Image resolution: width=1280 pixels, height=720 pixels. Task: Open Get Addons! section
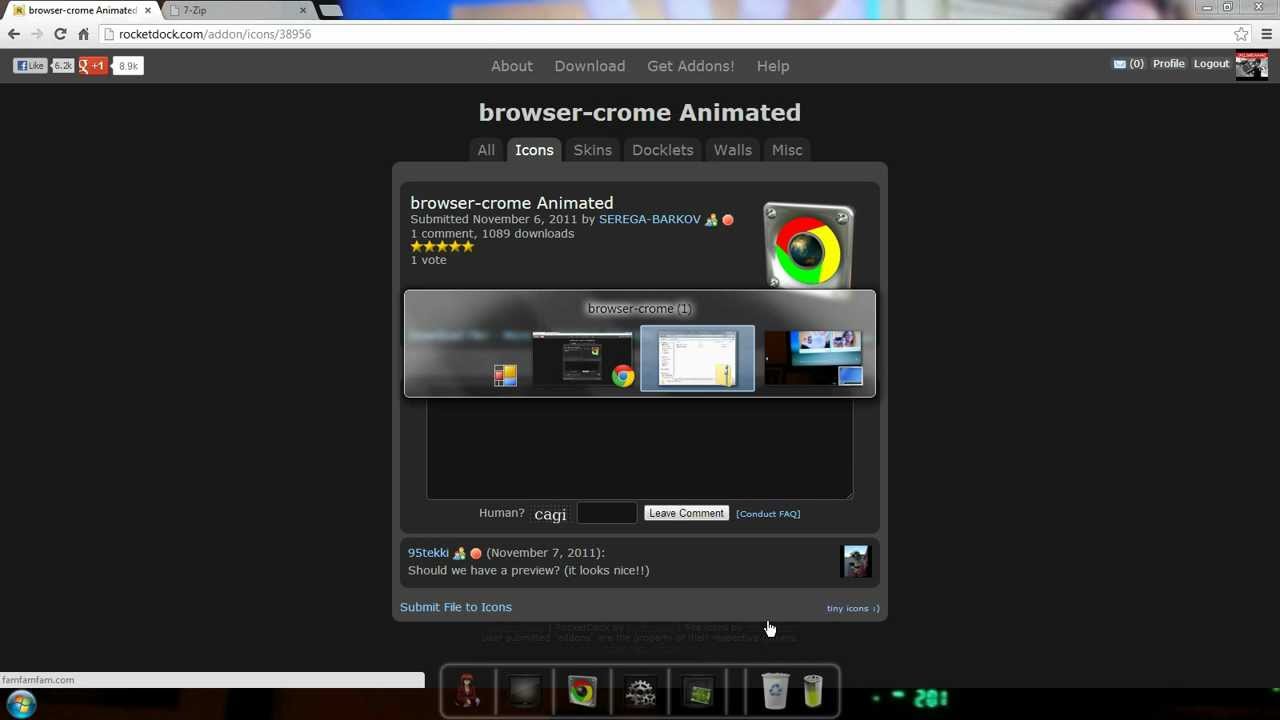690,66
